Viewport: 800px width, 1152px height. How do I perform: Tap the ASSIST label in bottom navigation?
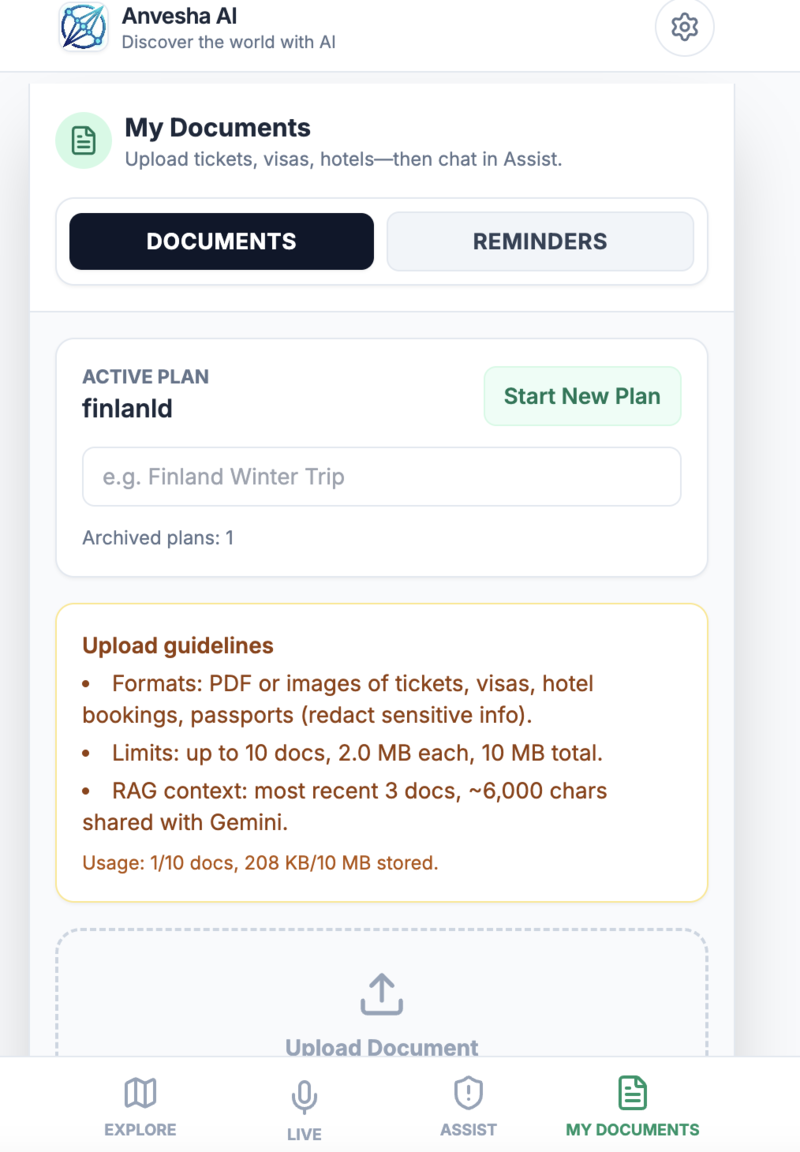click(x=467, y=1129)
